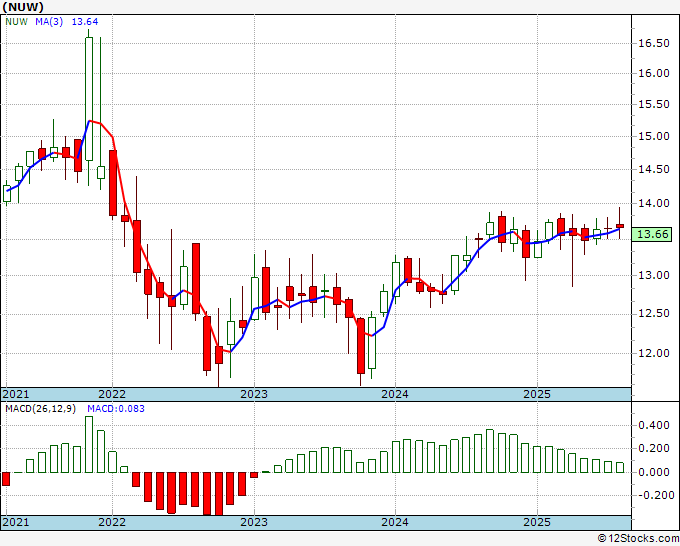This screenshot has height=546, width=680.
Task: Click 2023 on the price chart timeline
Action: coord(254,394)
